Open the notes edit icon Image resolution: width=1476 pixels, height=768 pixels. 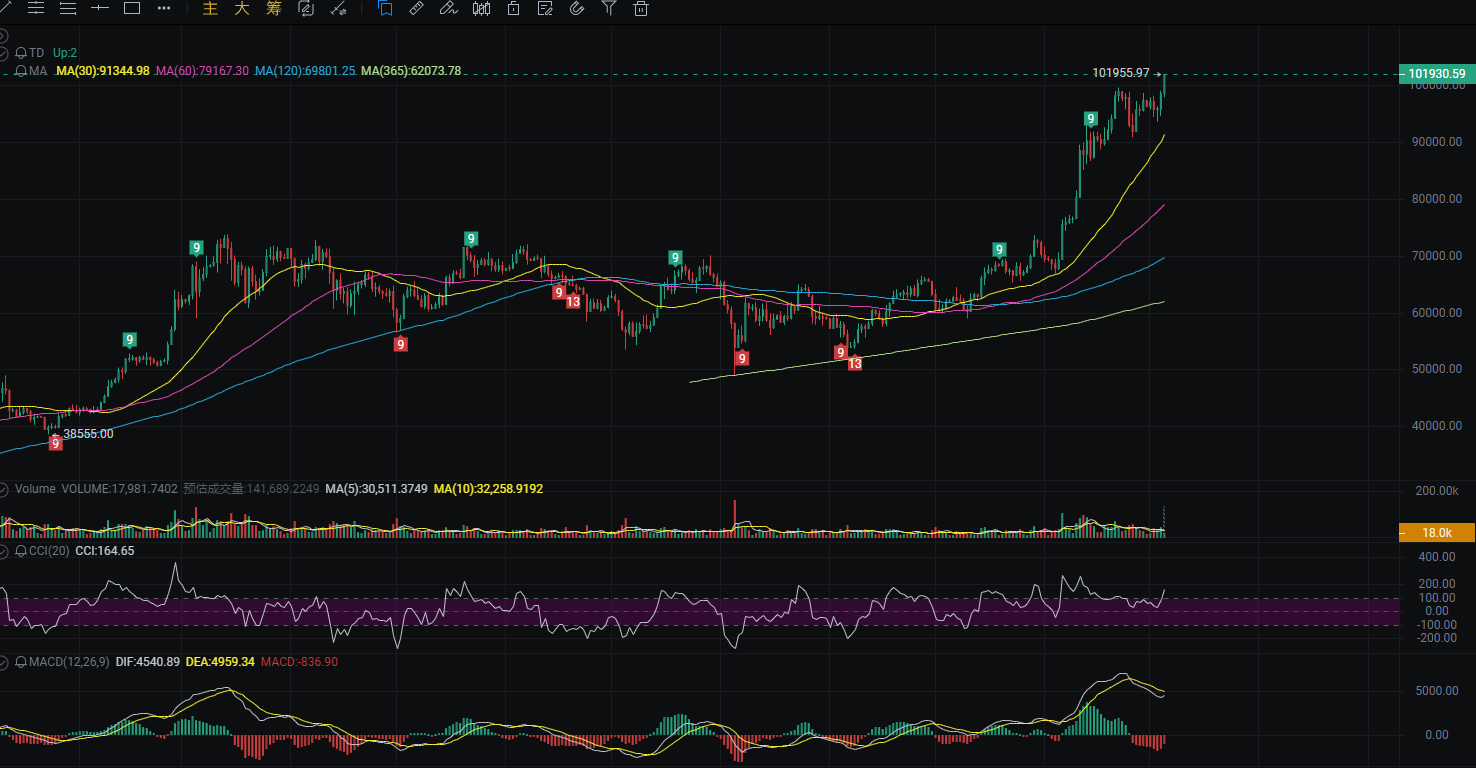pos(544,8)
